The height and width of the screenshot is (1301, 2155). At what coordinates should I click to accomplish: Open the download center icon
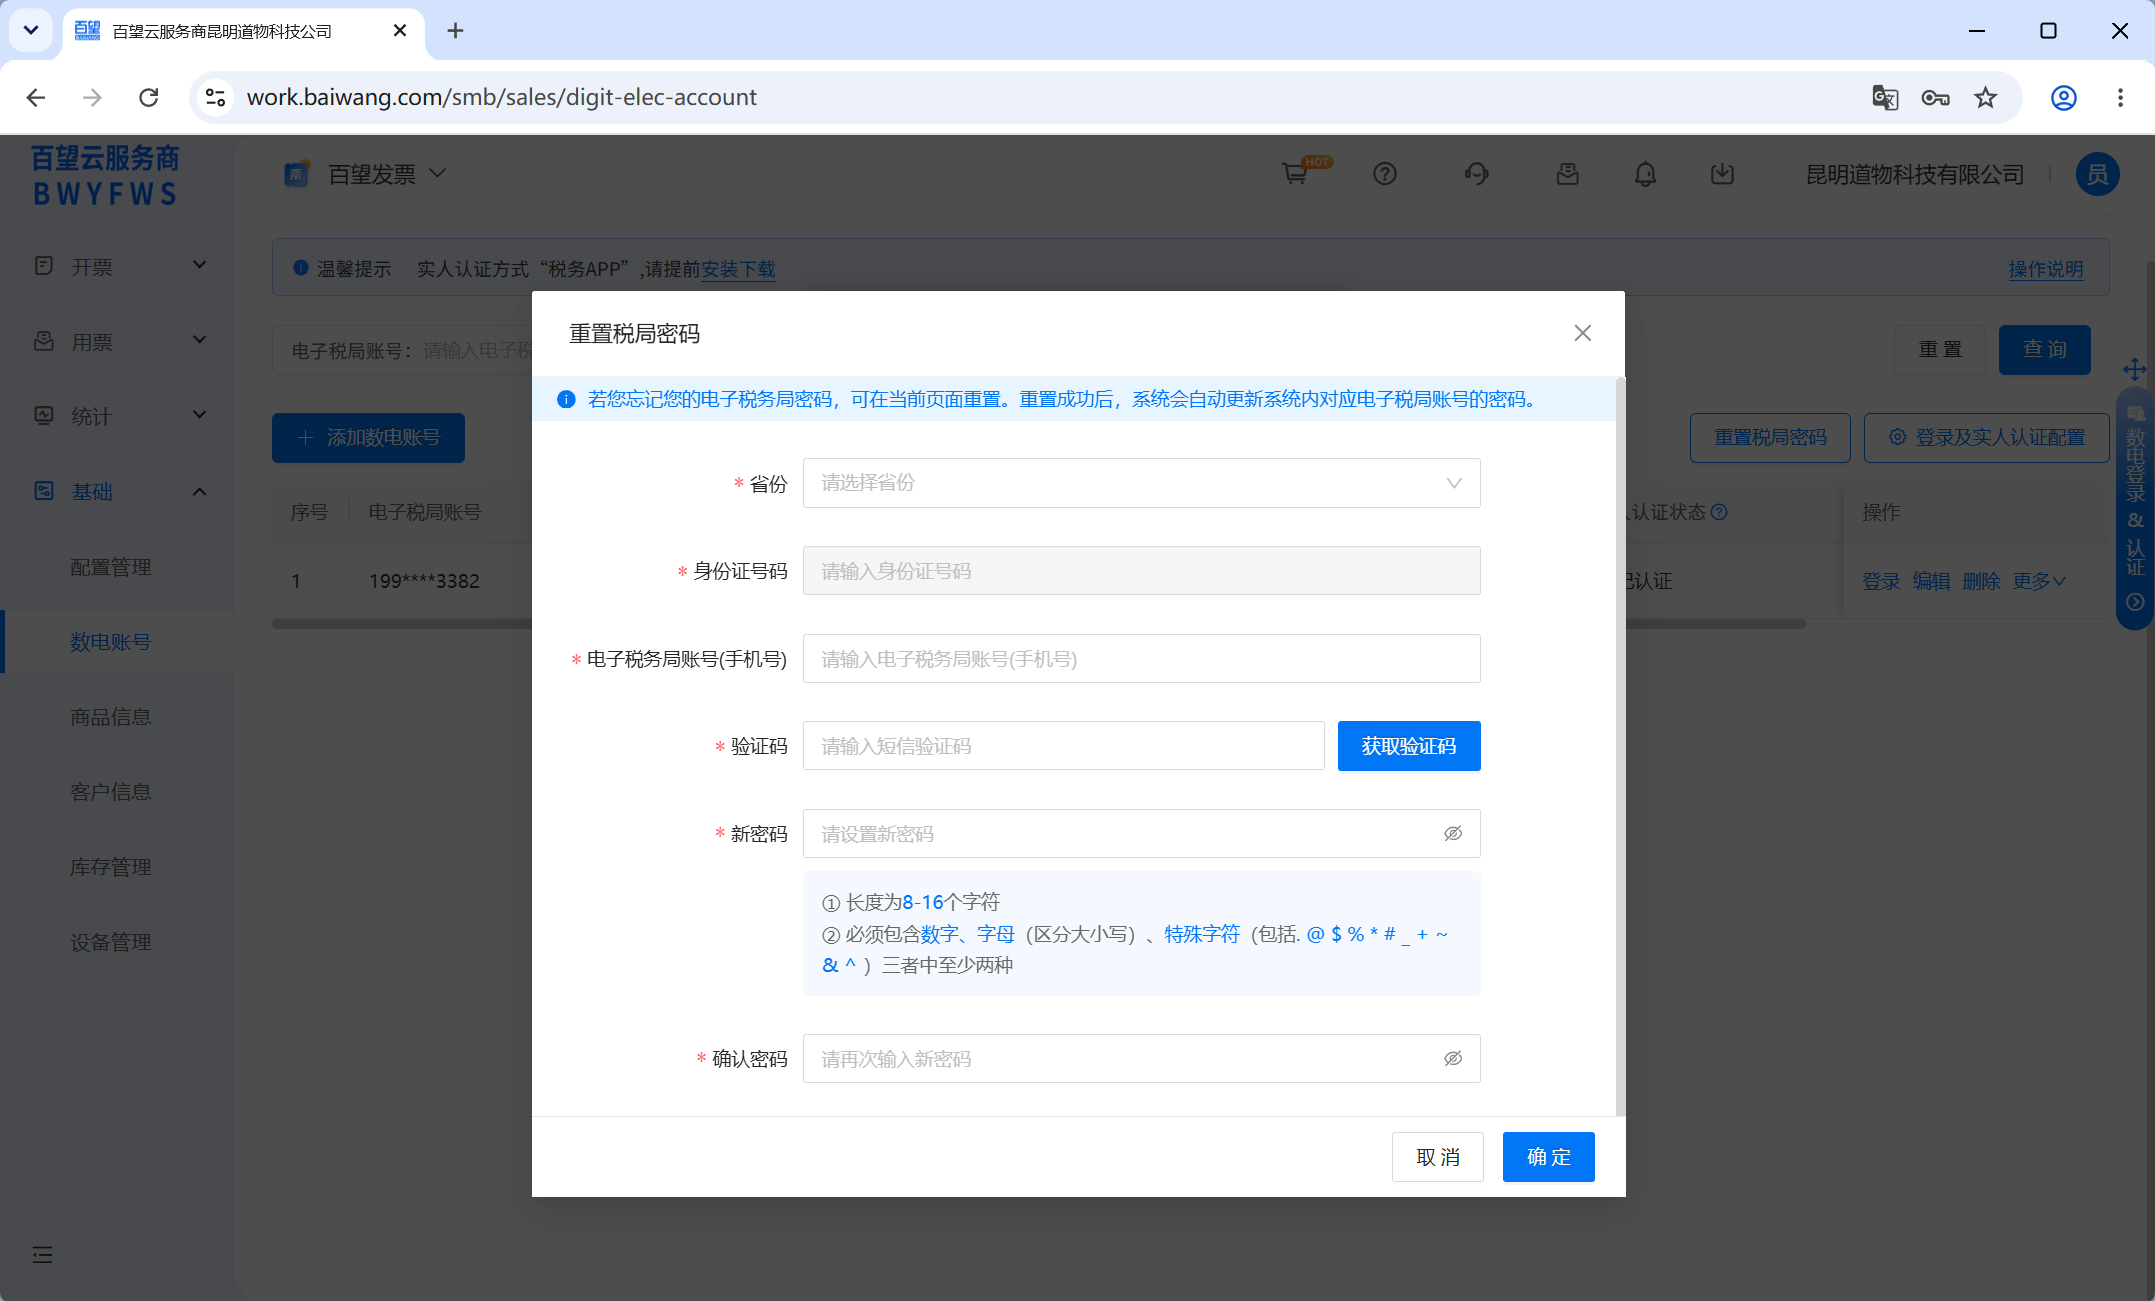point(1722,174)
